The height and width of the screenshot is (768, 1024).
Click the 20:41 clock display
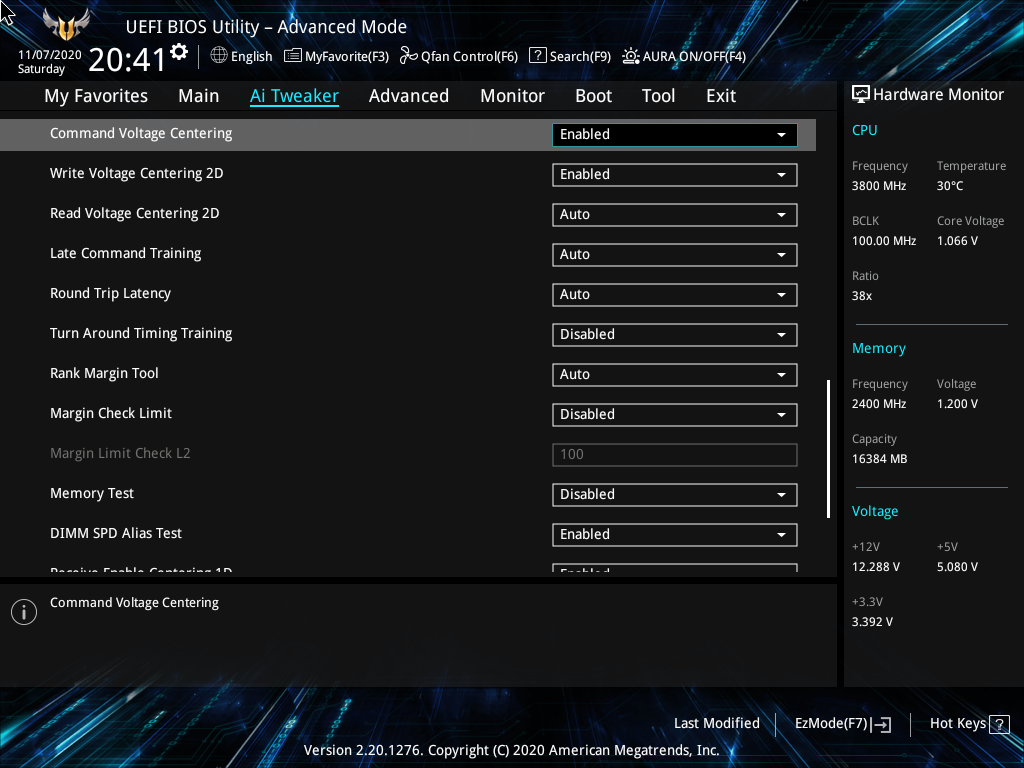pos(127,60)
